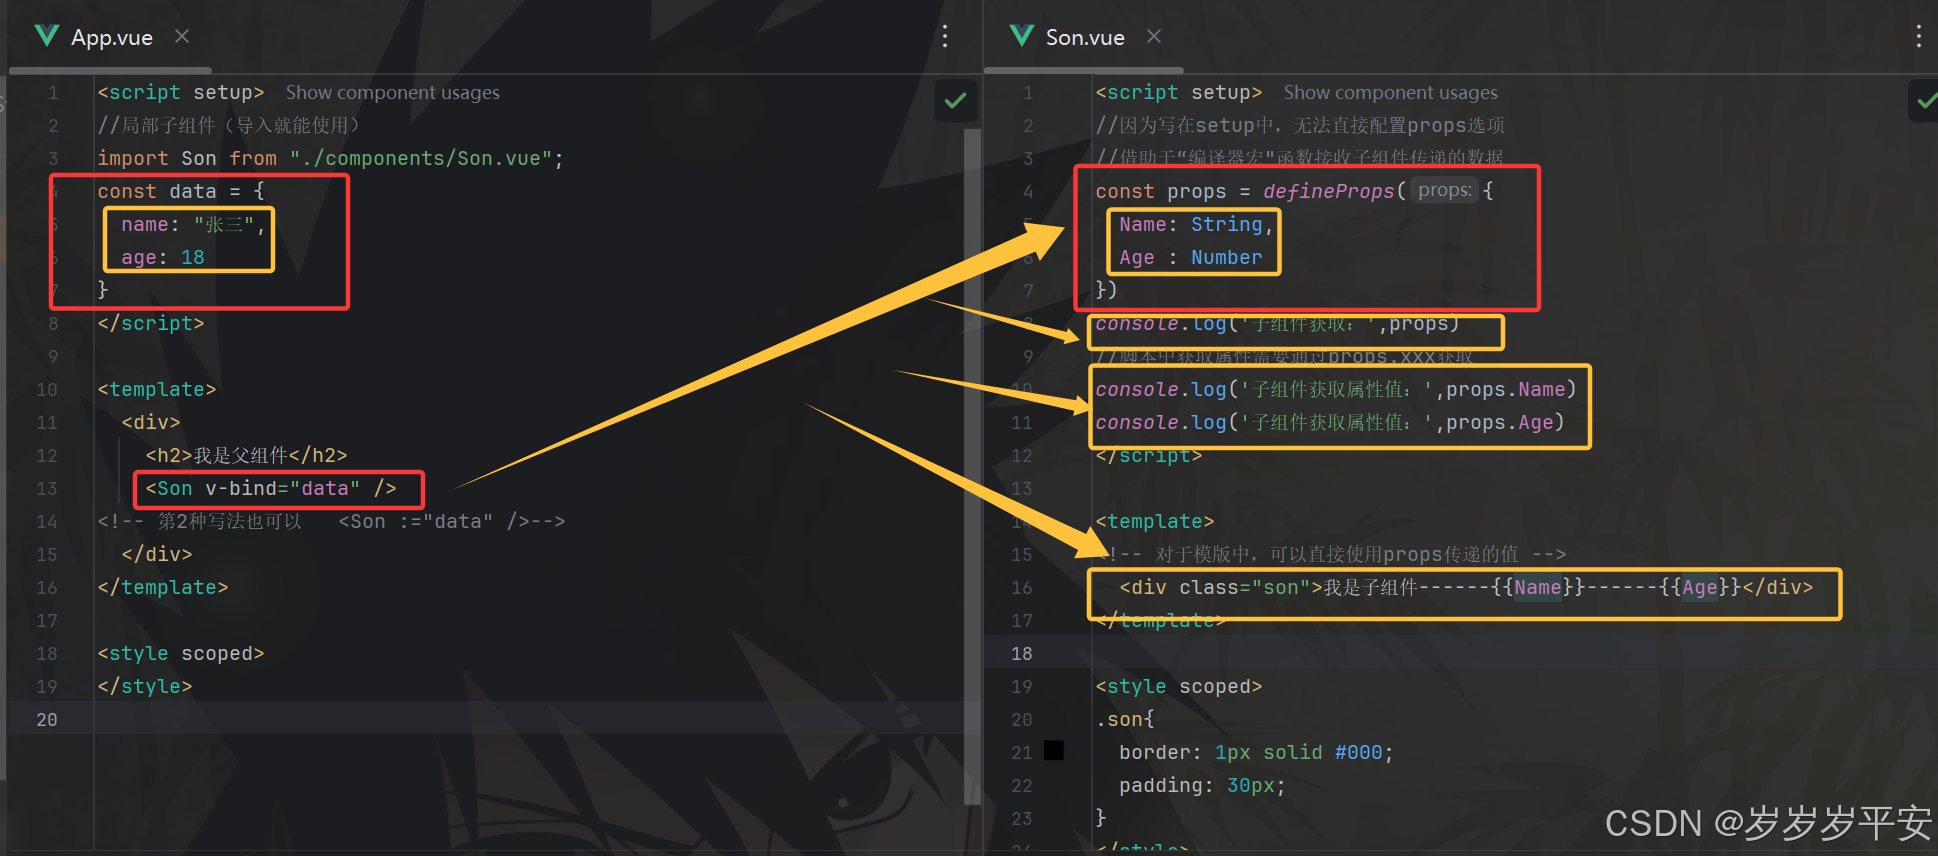Image resolution: width=1938 pixels, height=856 pixels.
Task: Open Show component usages in App.vue
Action: point(393,92)
